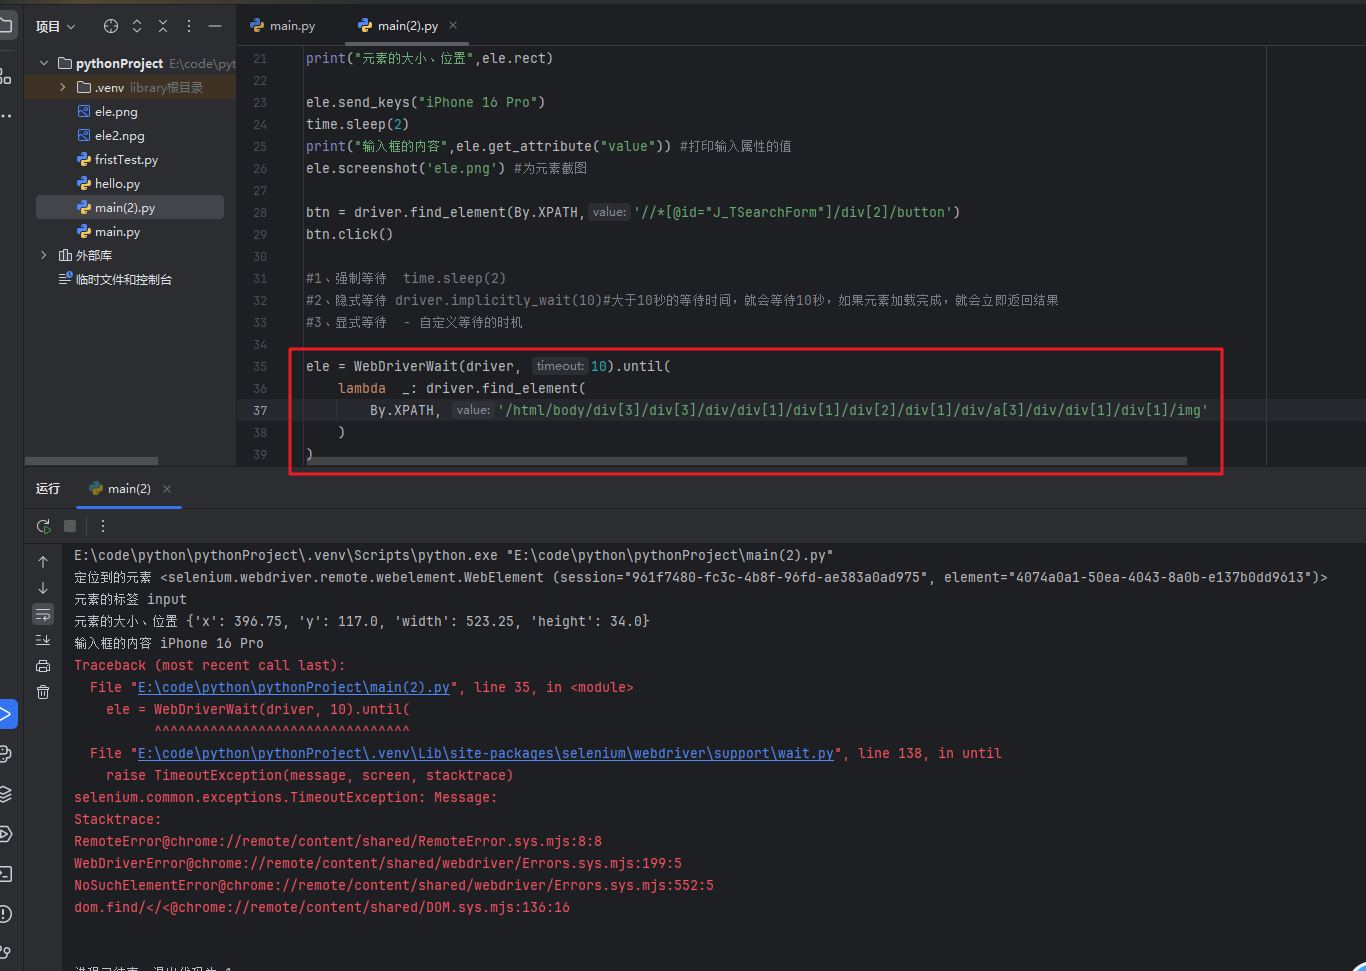
Task: Expand the .venv folder
Action: [62, 87]
